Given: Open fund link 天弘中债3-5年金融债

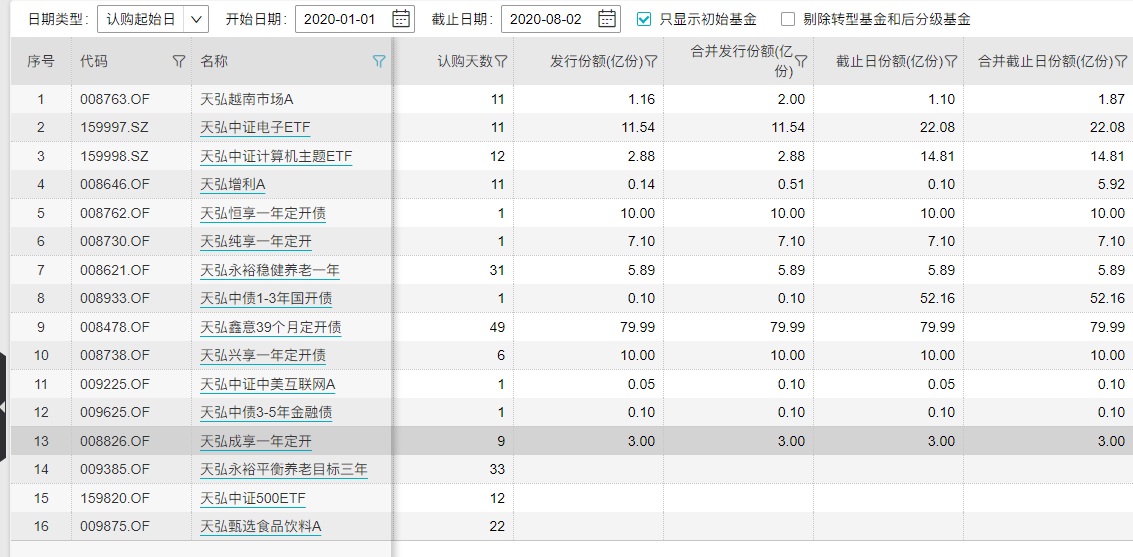Looking at the screenshot, I should (x=266, y=413).
